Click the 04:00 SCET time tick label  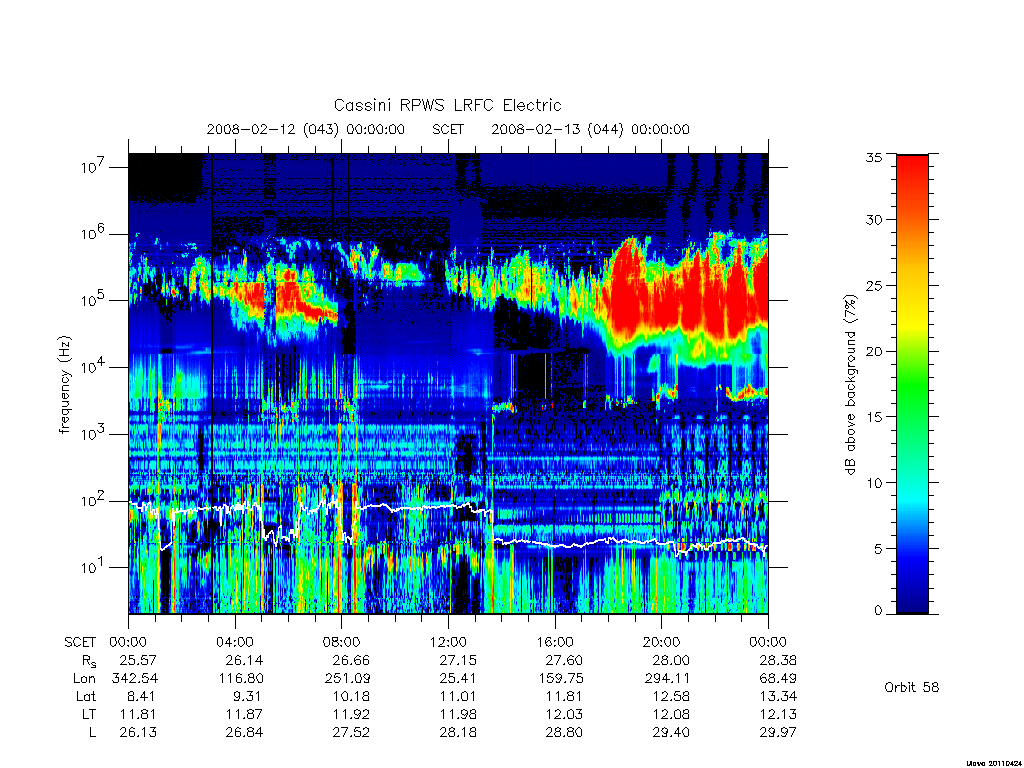tap(234, 642)
